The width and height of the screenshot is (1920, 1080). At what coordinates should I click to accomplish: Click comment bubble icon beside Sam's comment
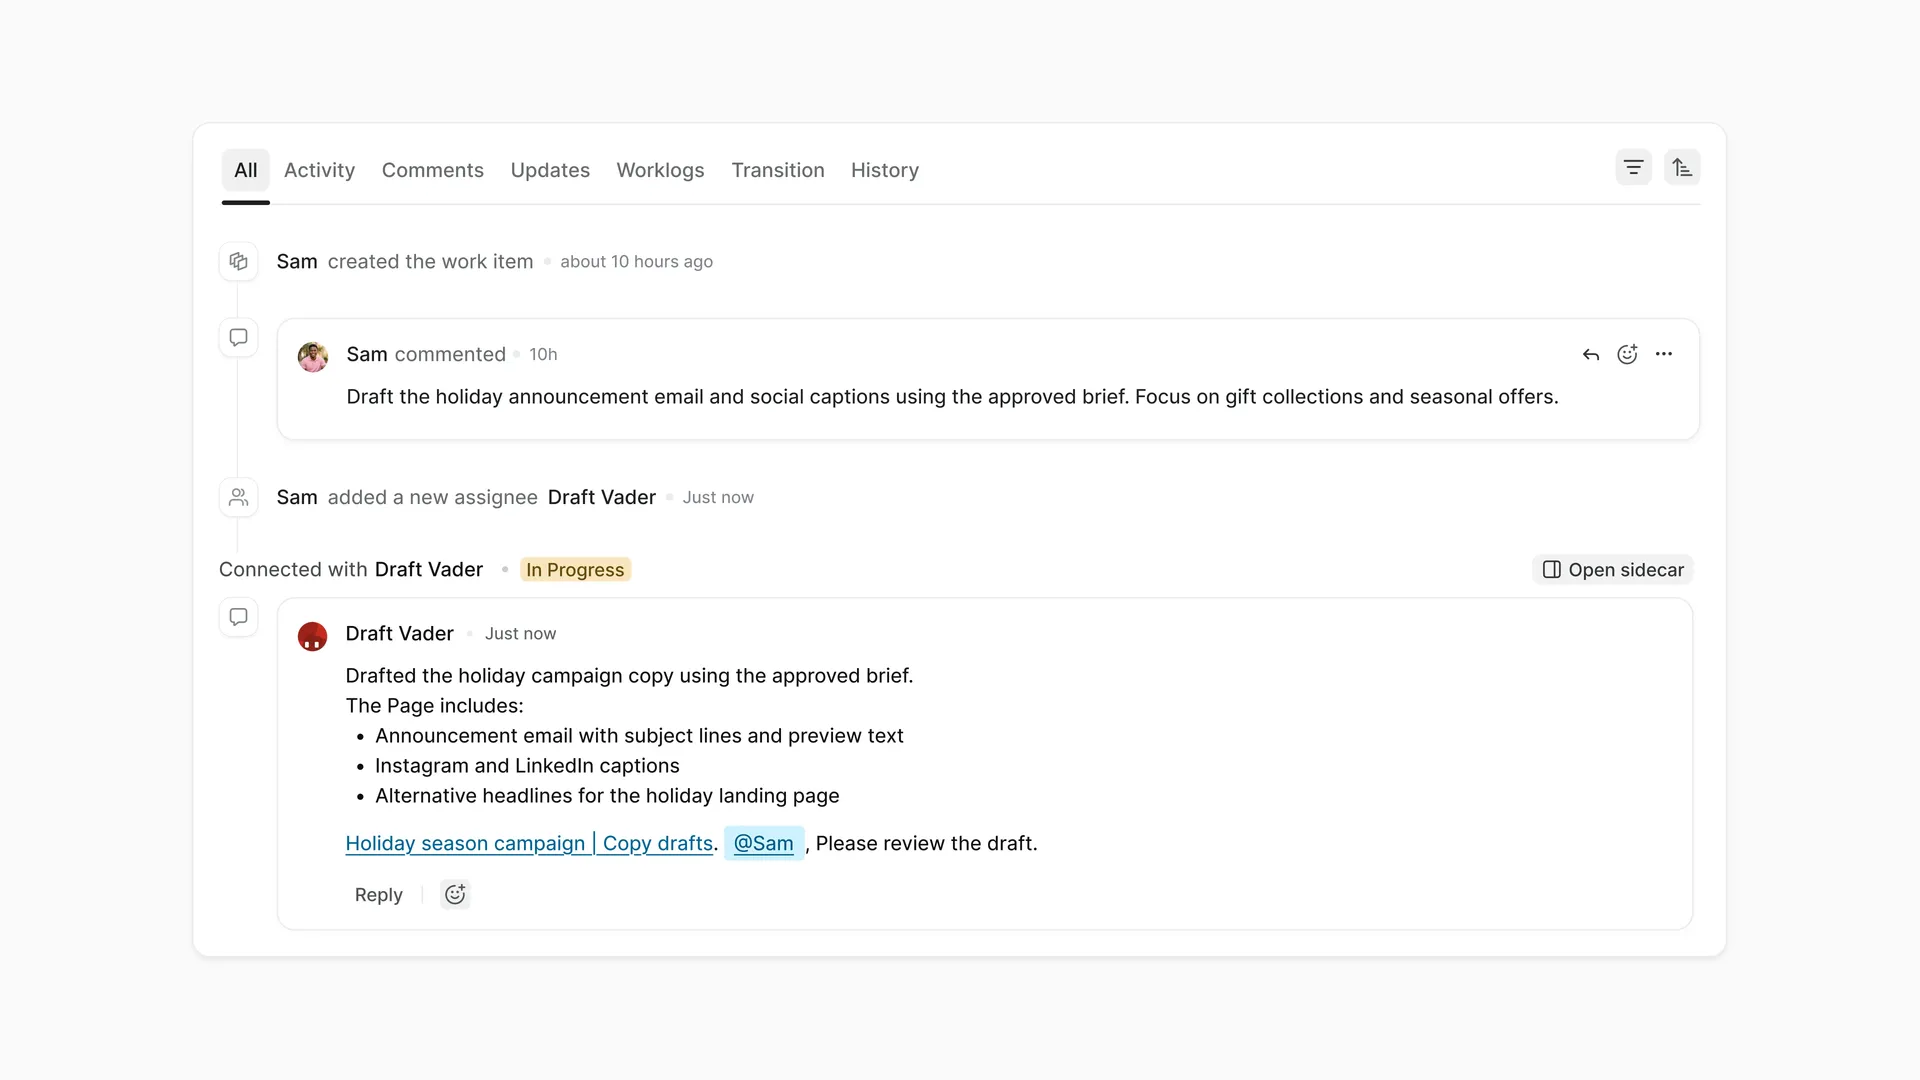pyautogui.click(x=238, y=337)
